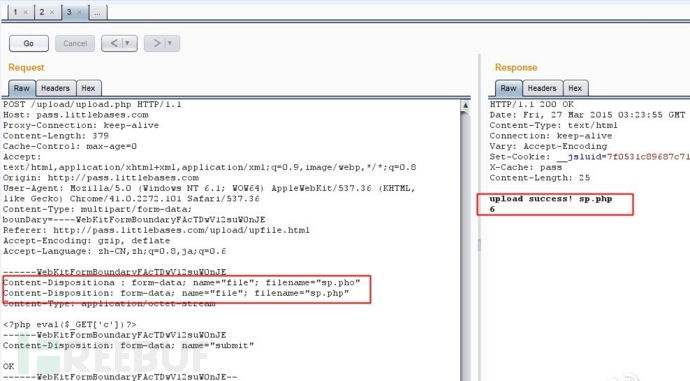Click the "Content-Length: 379" request line

[56, 136]
